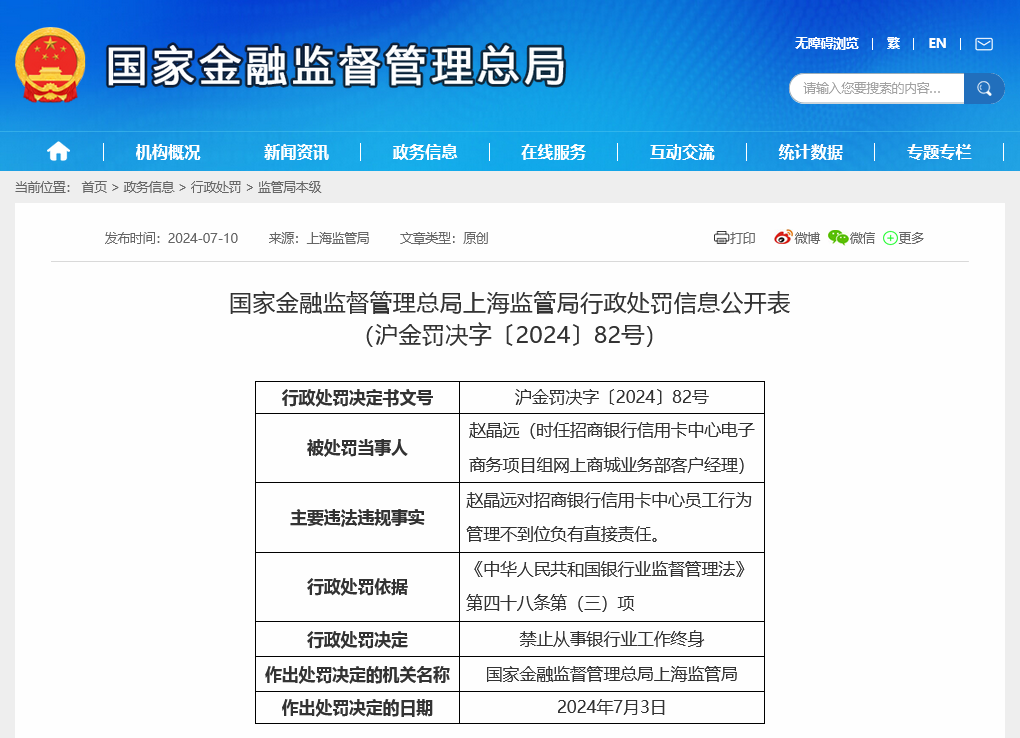
Task: Click the home icon in navigation bar
Action: (58, 151)
